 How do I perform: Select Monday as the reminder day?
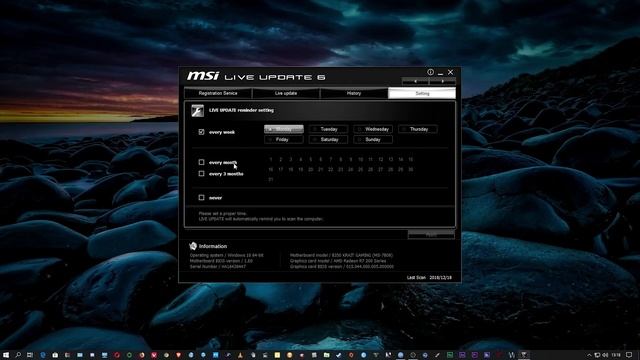click(x=284, y=129)
